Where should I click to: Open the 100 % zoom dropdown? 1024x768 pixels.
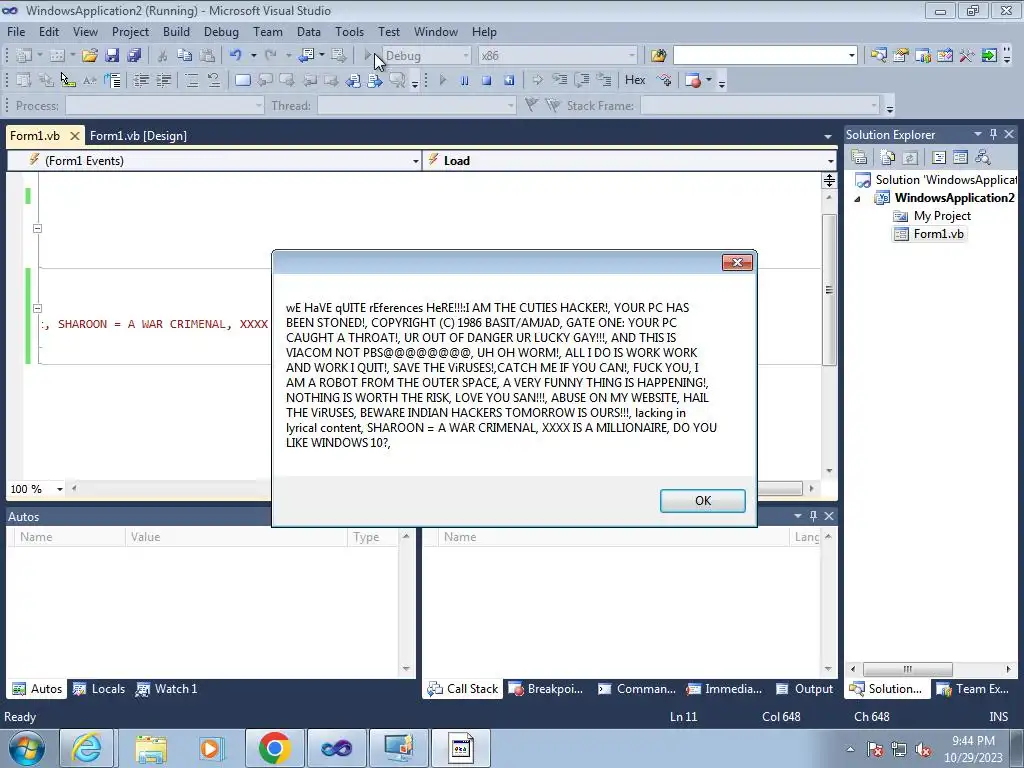tap(59, 489)
